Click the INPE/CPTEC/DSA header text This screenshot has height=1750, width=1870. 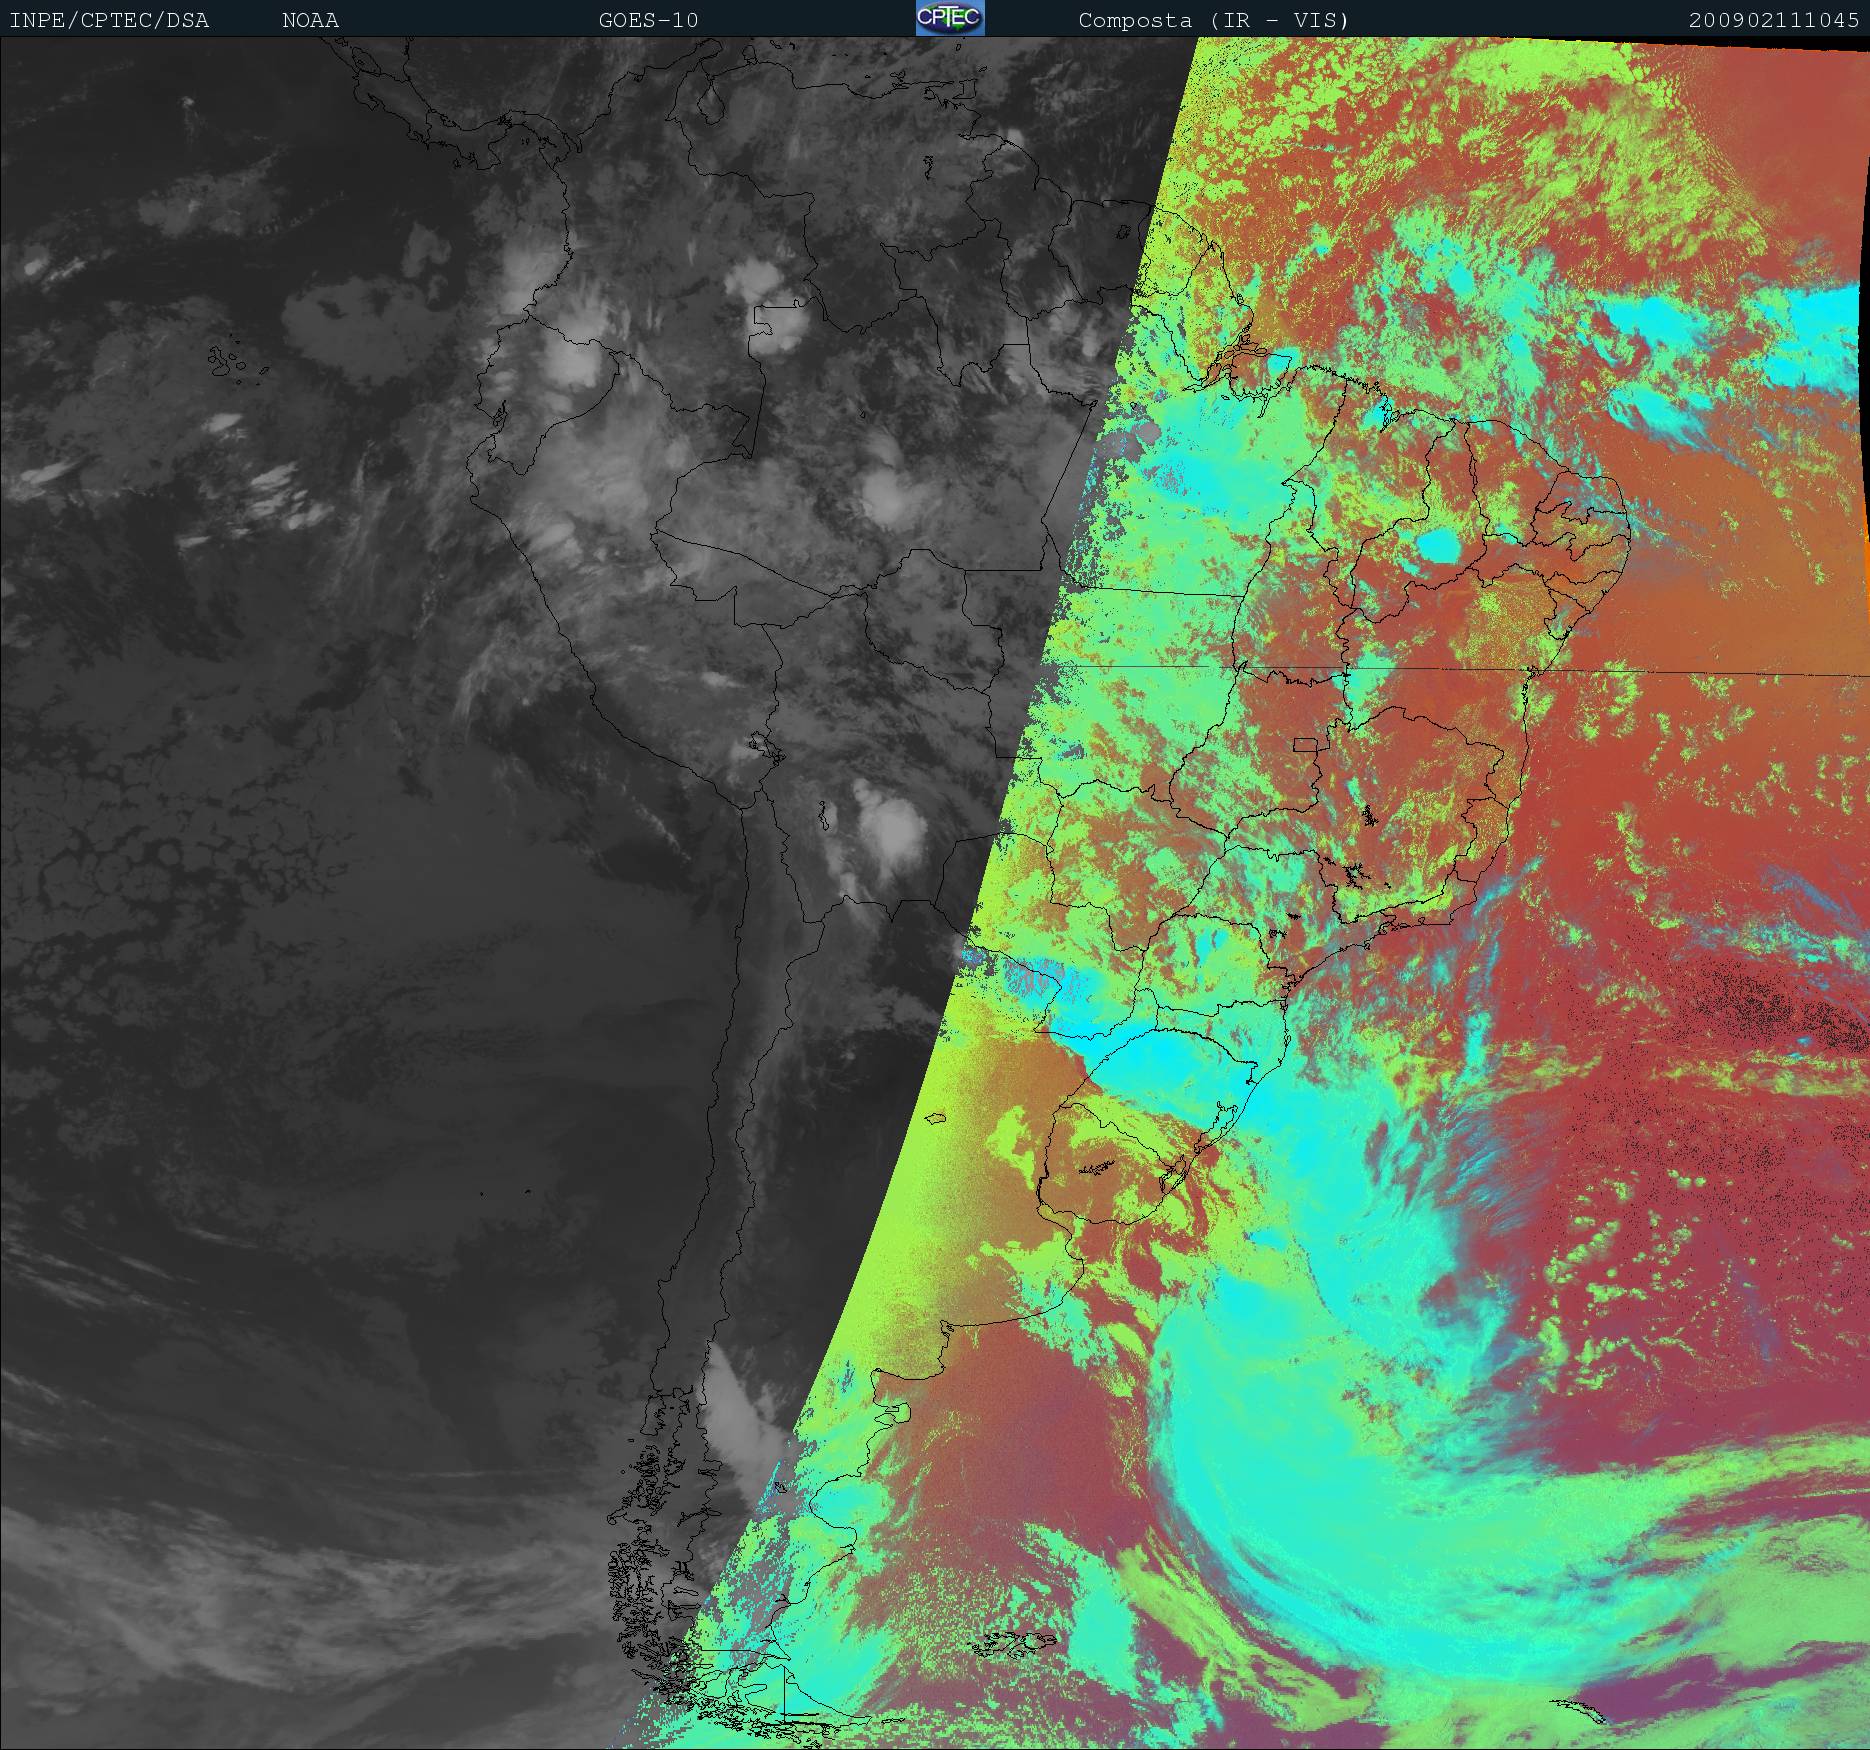click(x=109, y=20)
